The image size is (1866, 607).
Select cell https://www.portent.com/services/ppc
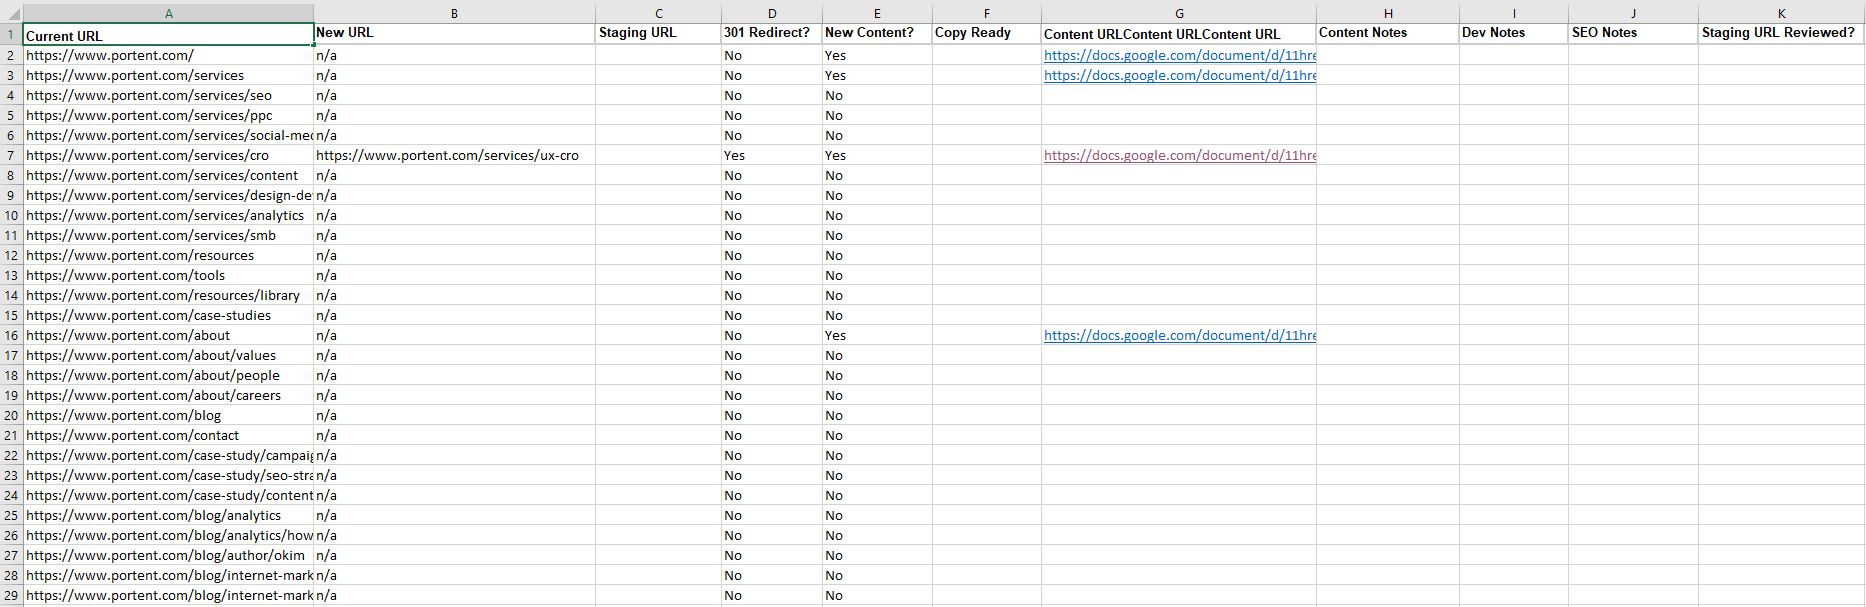[x=168, y=115]
